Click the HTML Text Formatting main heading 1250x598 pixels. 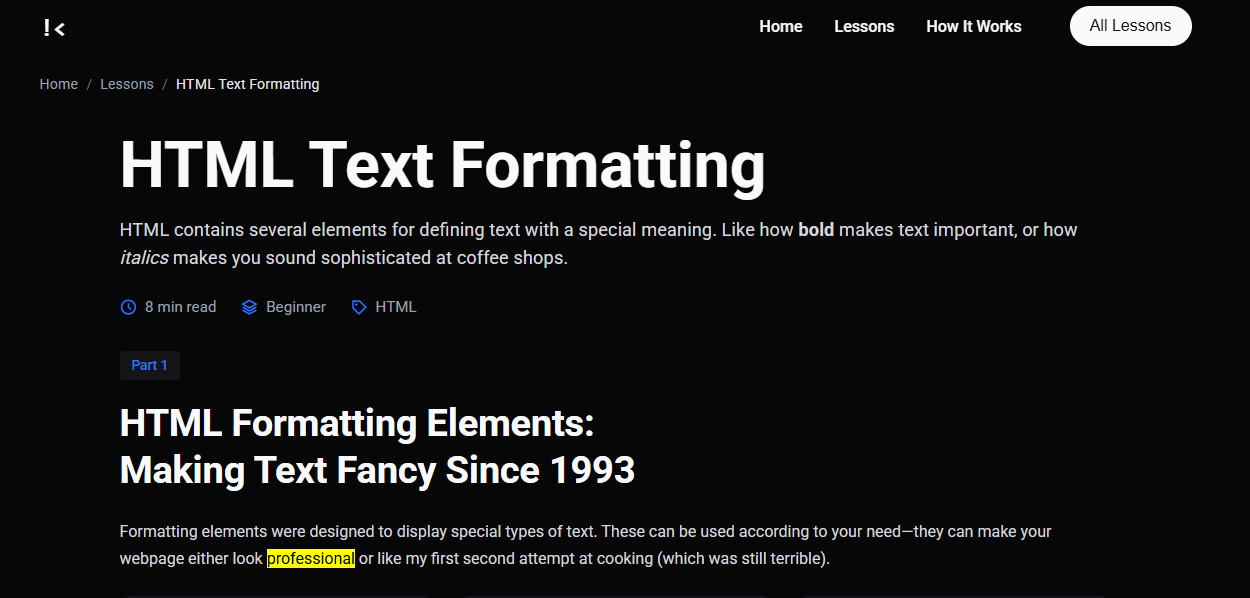pyautogui.click(x=442, y=164)
